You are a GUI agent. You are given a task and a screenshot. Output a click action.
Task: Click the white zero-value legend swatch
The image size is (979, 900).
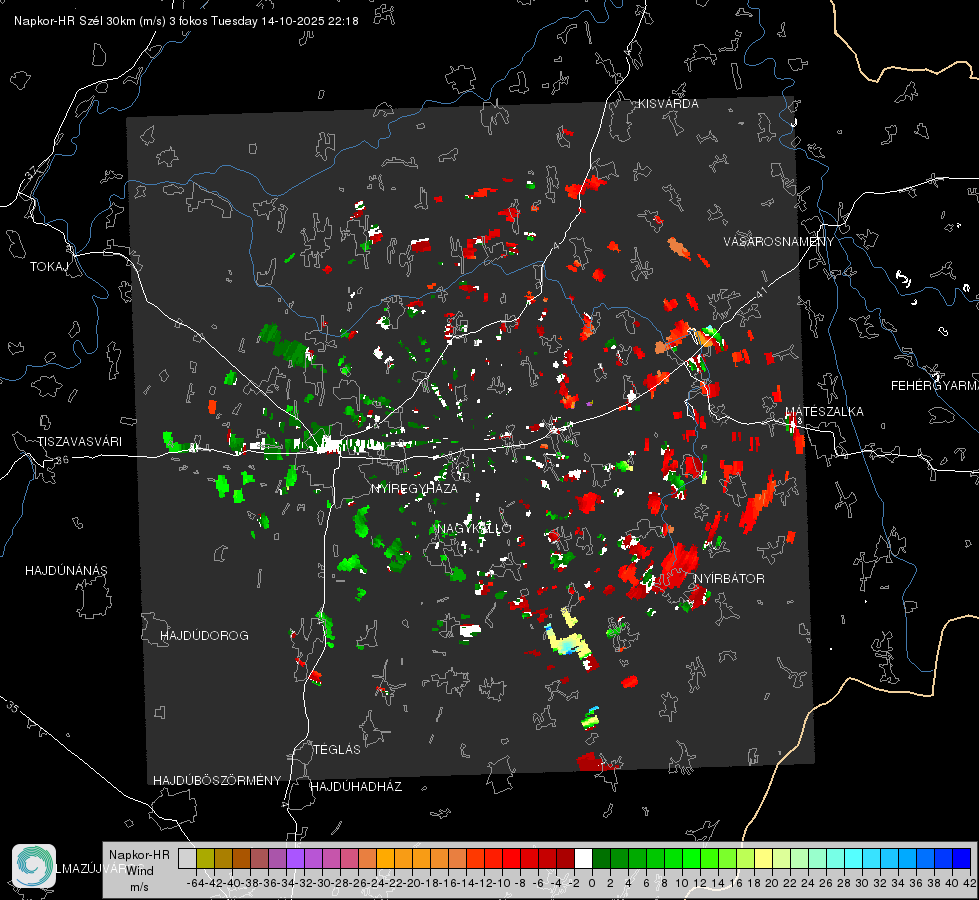coord(583,858)
